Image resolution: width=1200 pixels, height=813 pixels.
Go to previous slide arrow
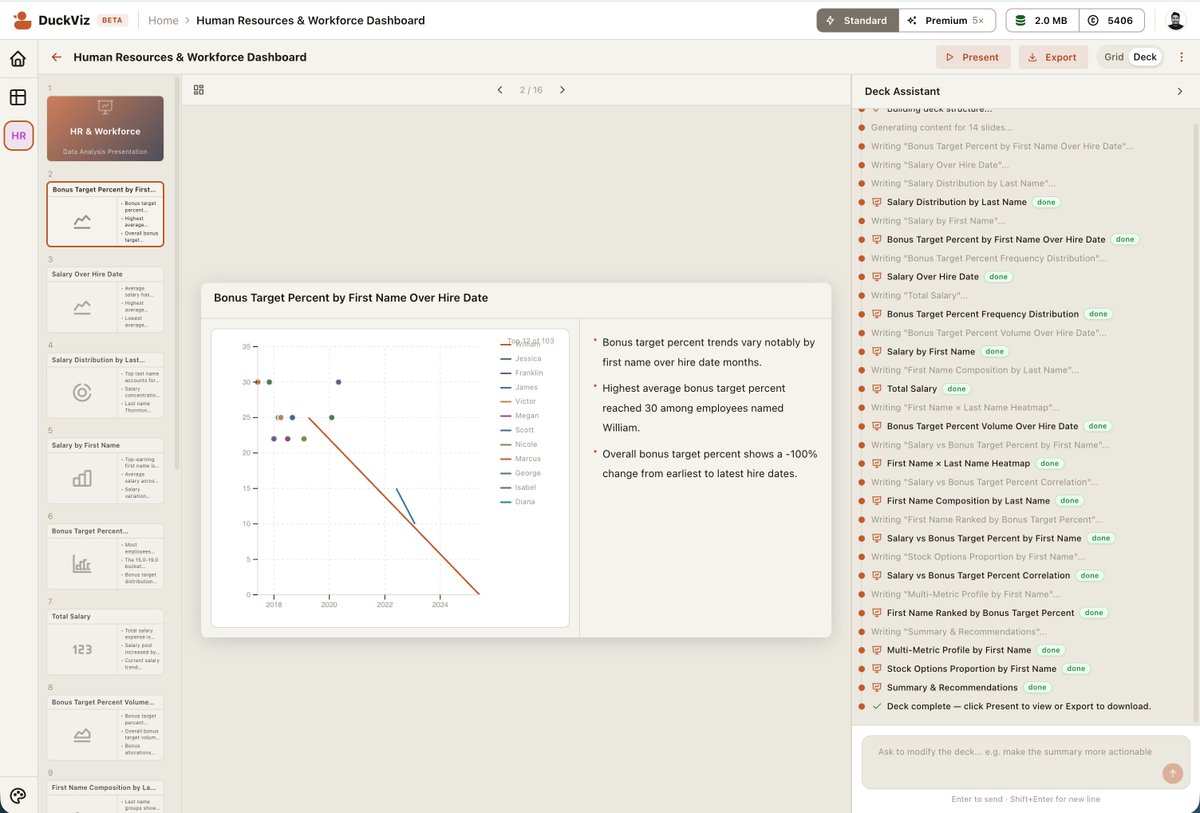(500, 90)
